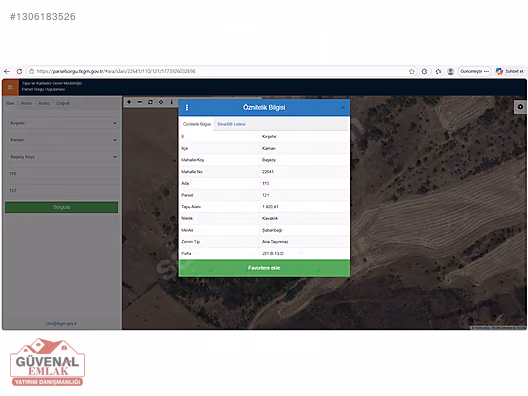Open the Copilot Sohbet et button
The image size is (528, 396).
pos(509,71)
